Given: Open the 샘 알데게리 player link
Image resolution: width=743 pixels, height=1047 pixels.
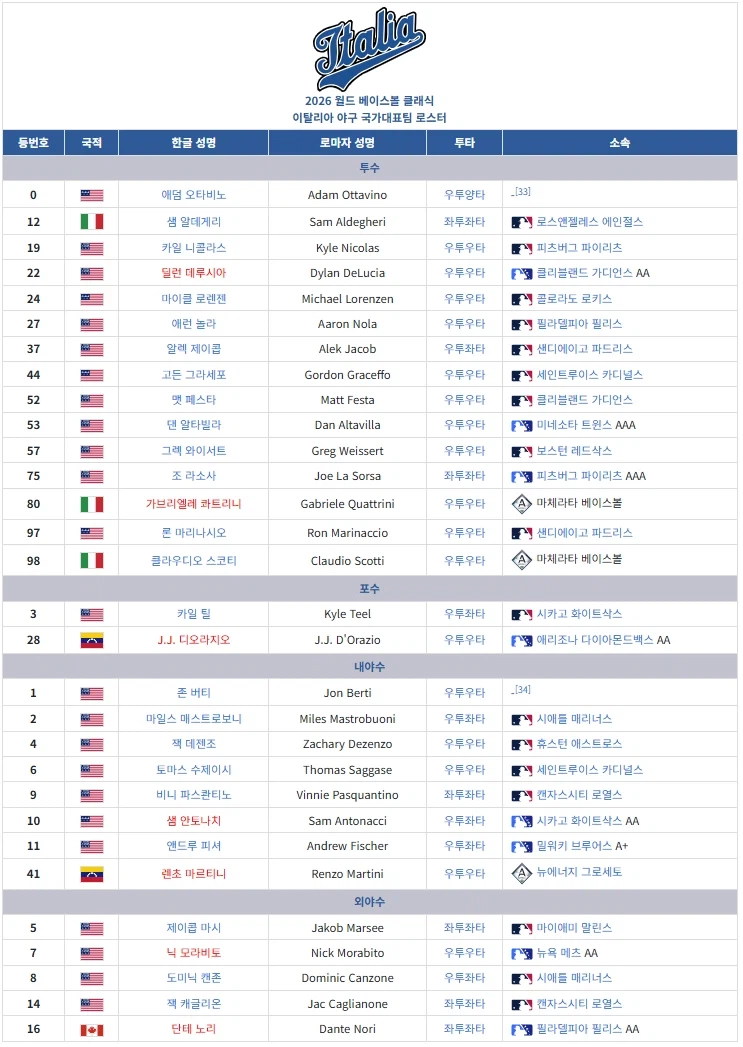Looking at the screenshot, I should coord(194,222).
